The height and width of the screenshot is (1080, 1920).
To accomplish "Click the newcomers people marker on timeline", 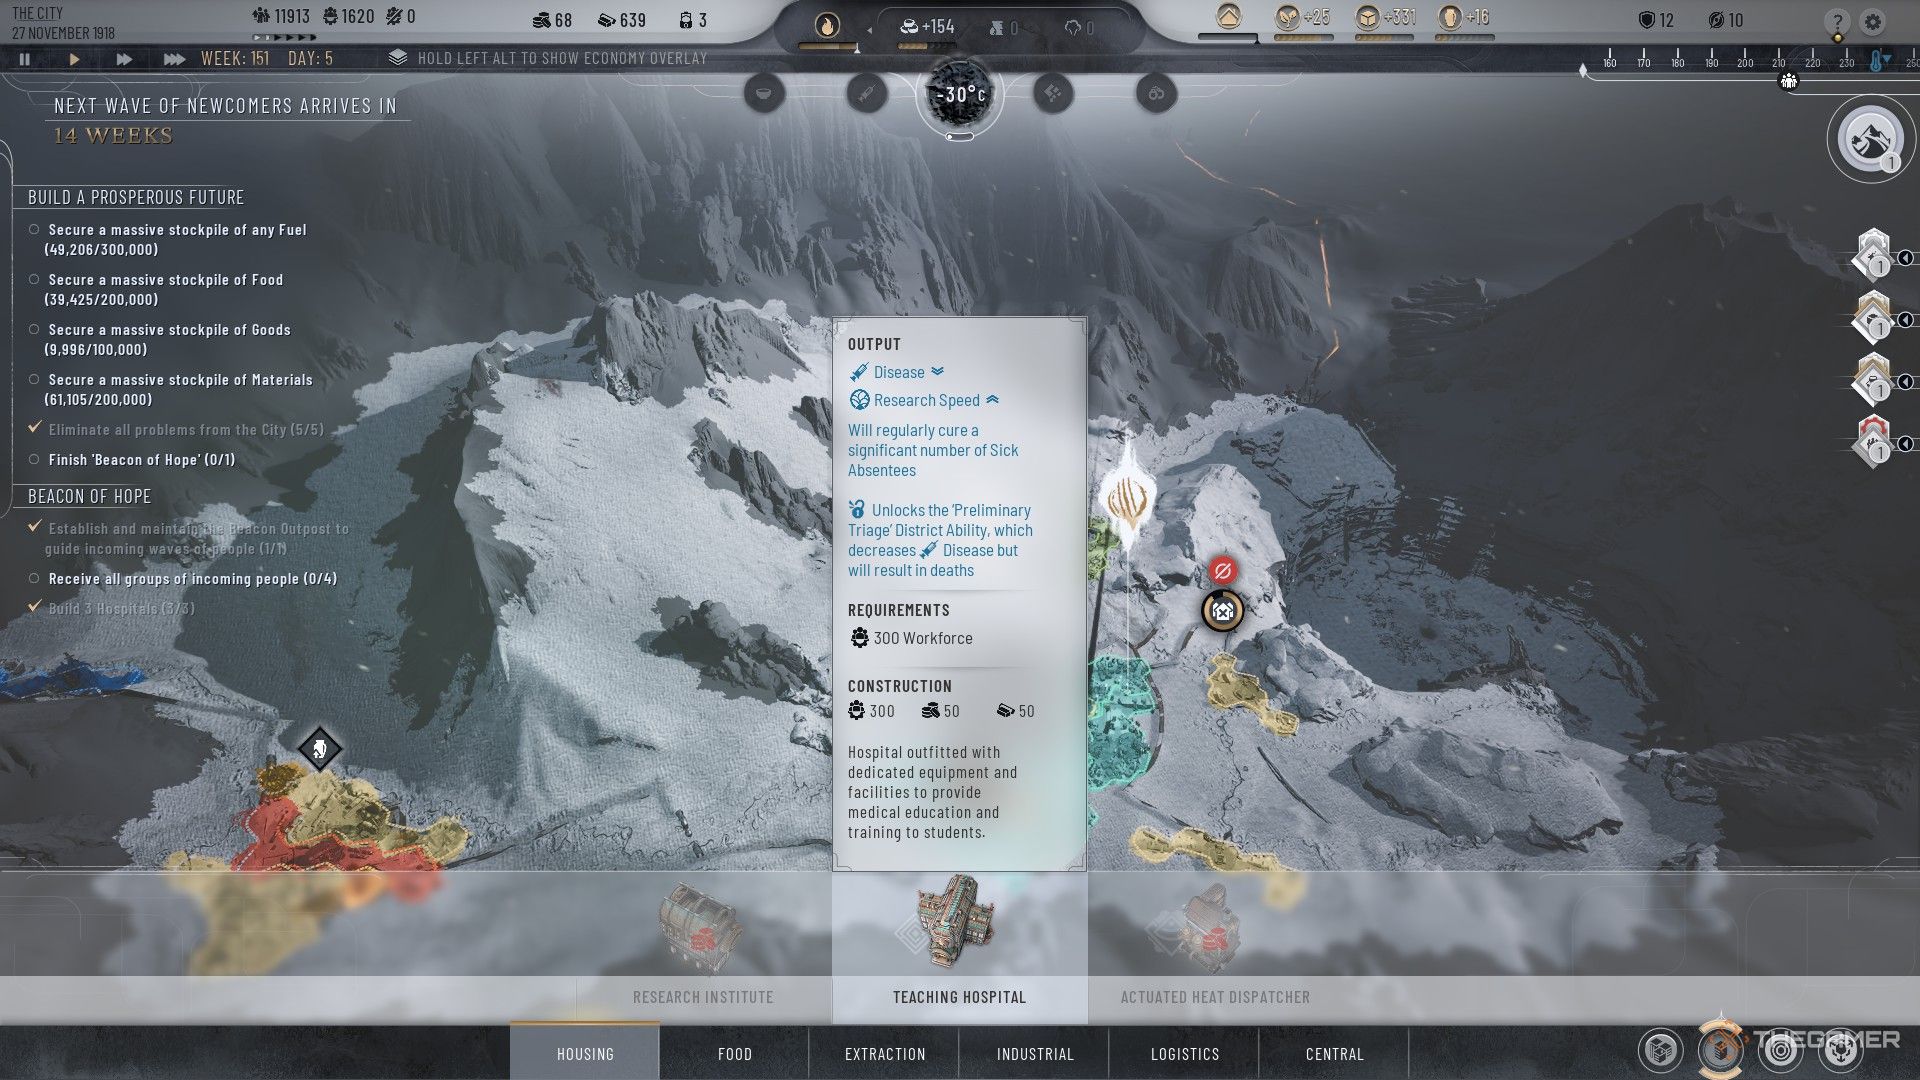I will pyautogui.click(x=1789, y=81).
